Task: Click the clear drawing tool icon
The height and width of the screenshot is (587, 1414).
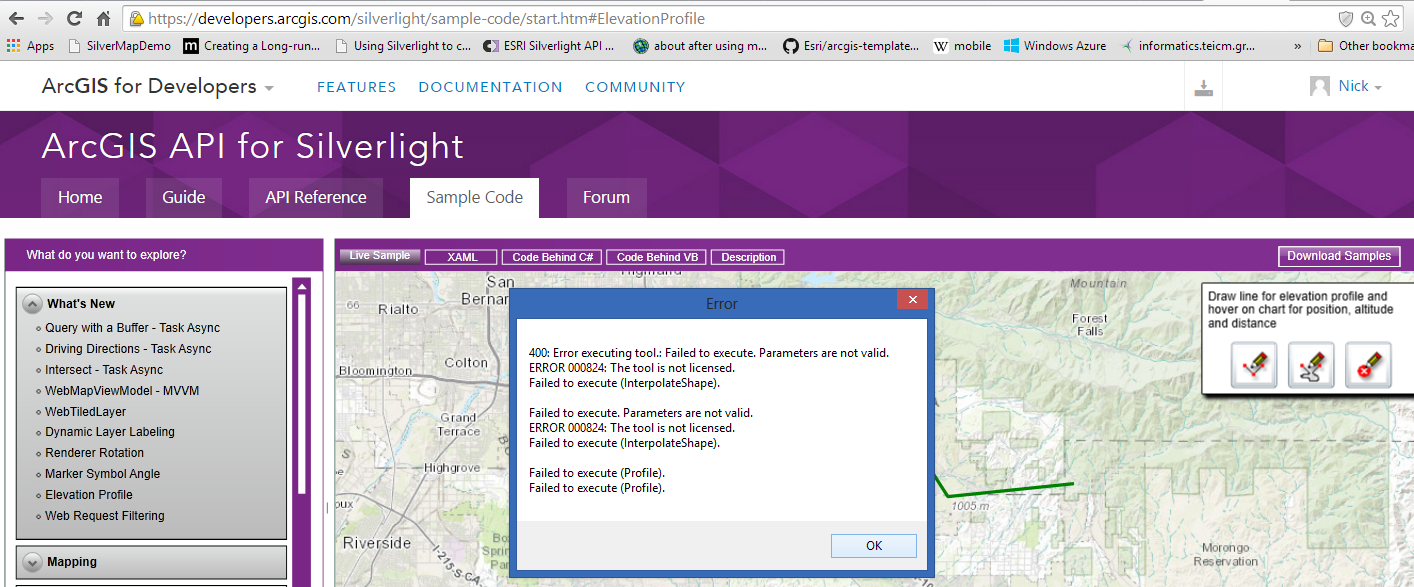Action: coord(1368,364)
